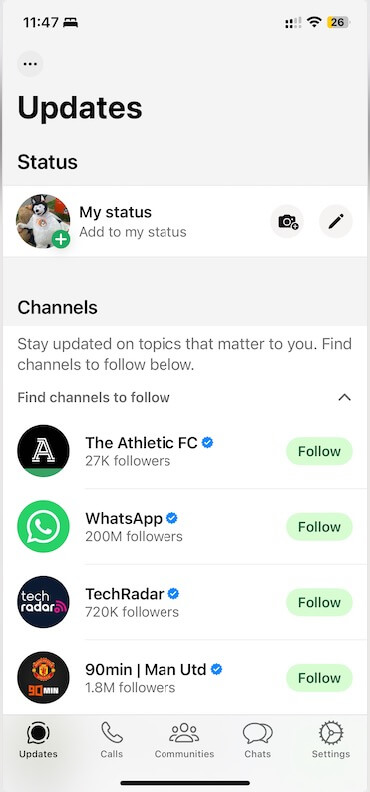Select the Updates tab
Image resolution: width=370 pixels, height=792 pixels.
click(x=38, y=740)
